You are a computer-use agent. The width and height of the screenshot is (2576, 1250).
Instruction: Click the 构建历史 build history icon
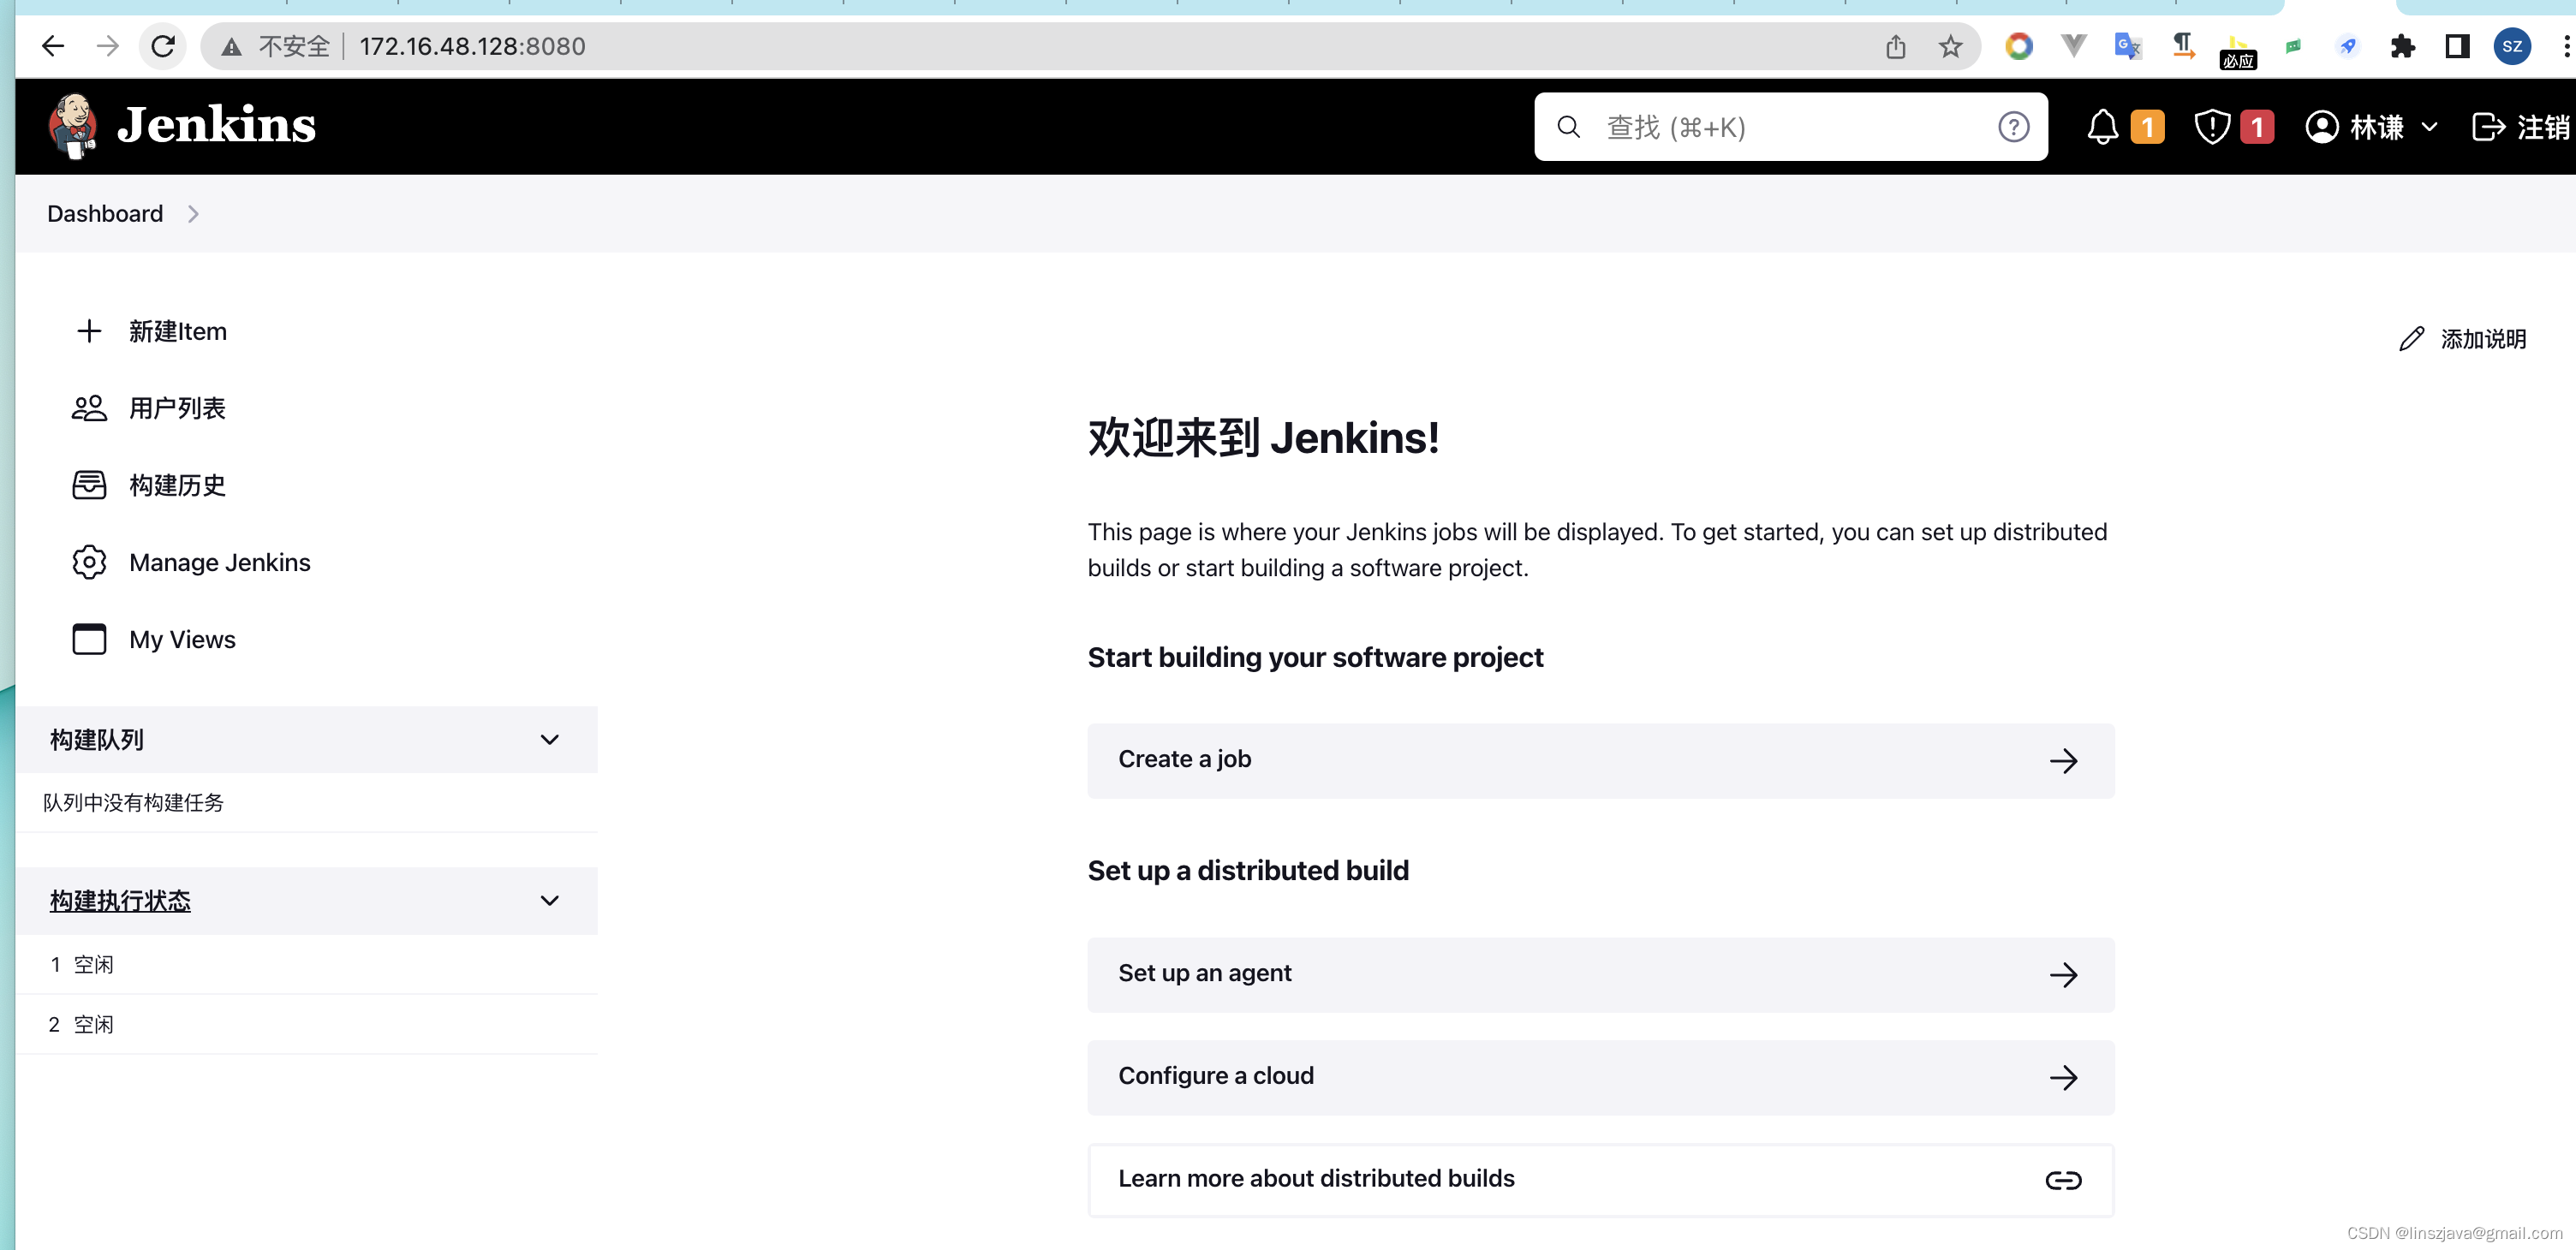point(89,485)
